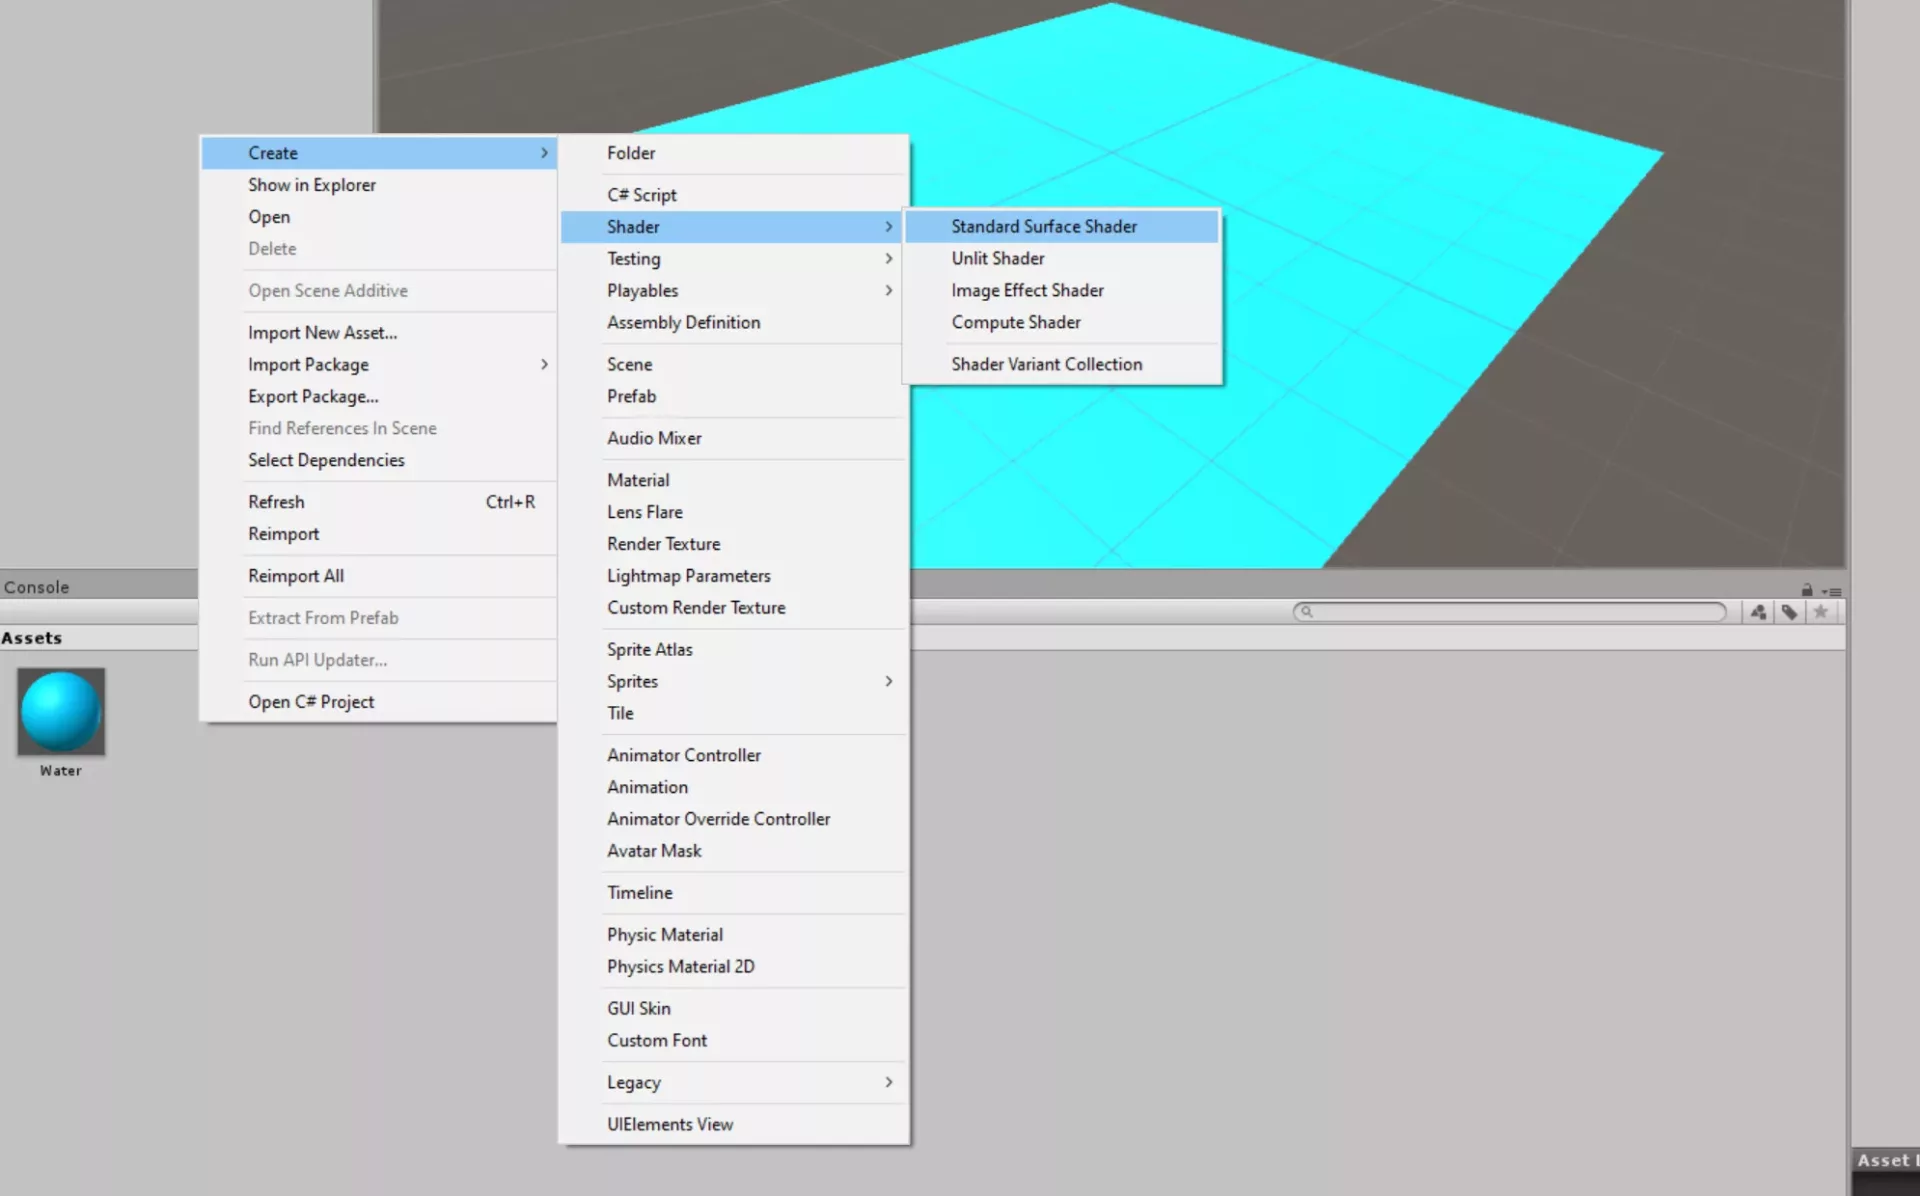Create an Avatar Mask
The height and width of the screenshot is (1196, 1920).
click(x=734, y=851)
